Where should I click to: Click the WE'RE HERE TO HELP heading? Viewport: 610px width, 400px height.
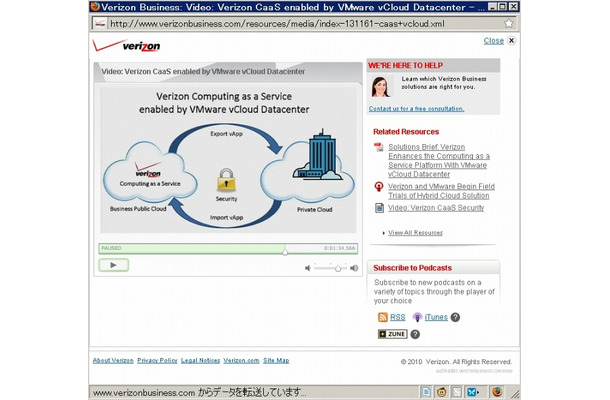(405, 65)
